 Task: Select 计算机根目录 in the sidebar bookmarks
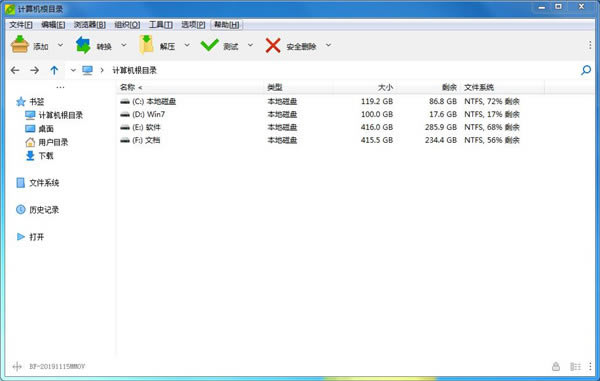point(60,115)
